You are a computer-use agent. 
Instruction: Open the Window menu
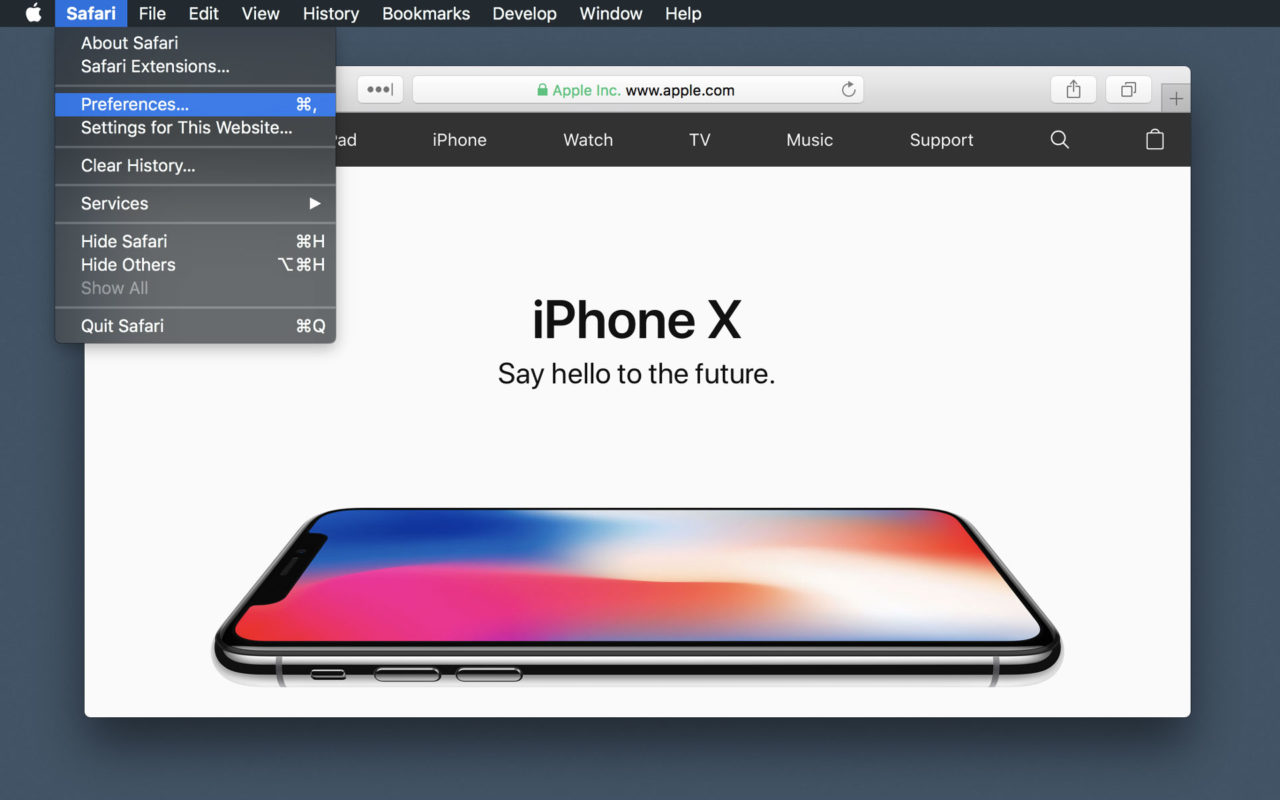[x=611, y=13]
